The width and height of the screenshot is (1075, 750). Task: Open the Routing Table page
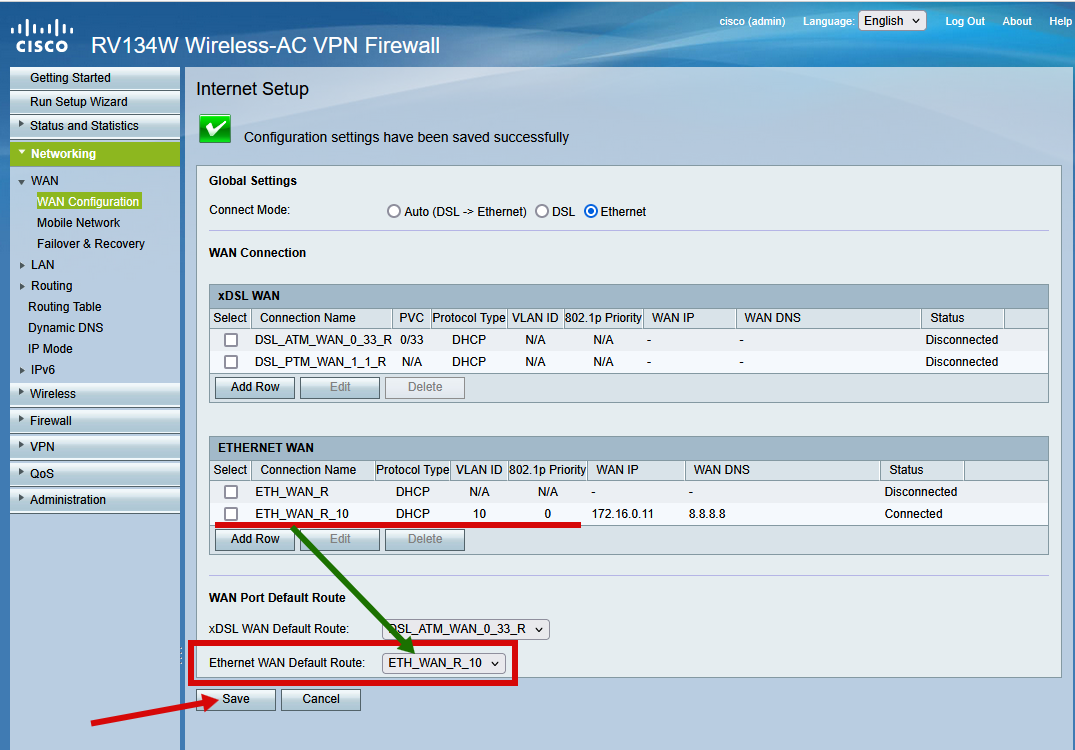point(64,306)
